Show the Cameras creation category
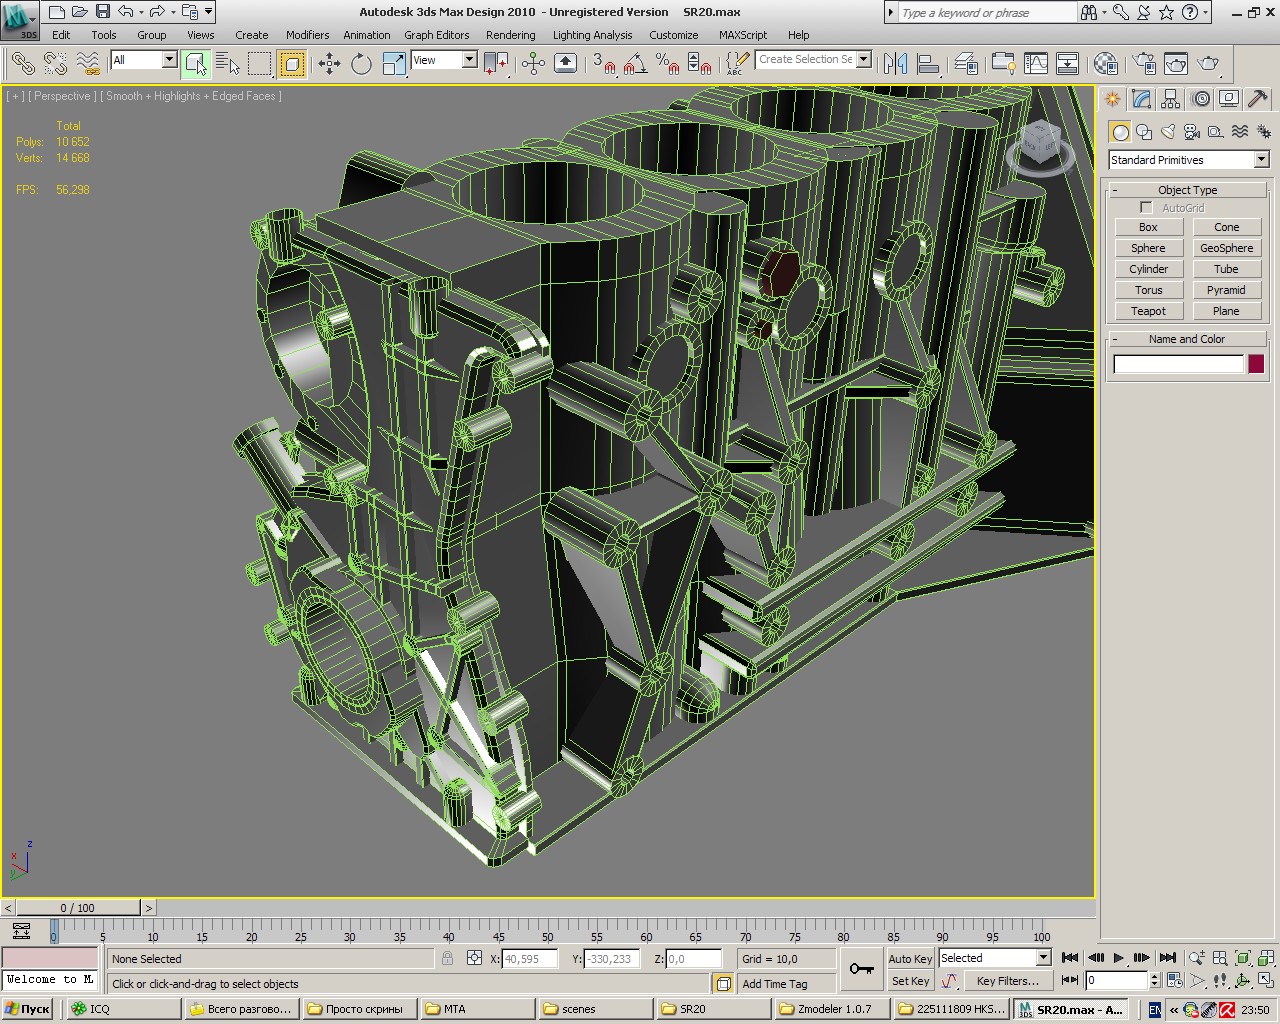Screen dimensions: 1280x1024 (1192, 132)
